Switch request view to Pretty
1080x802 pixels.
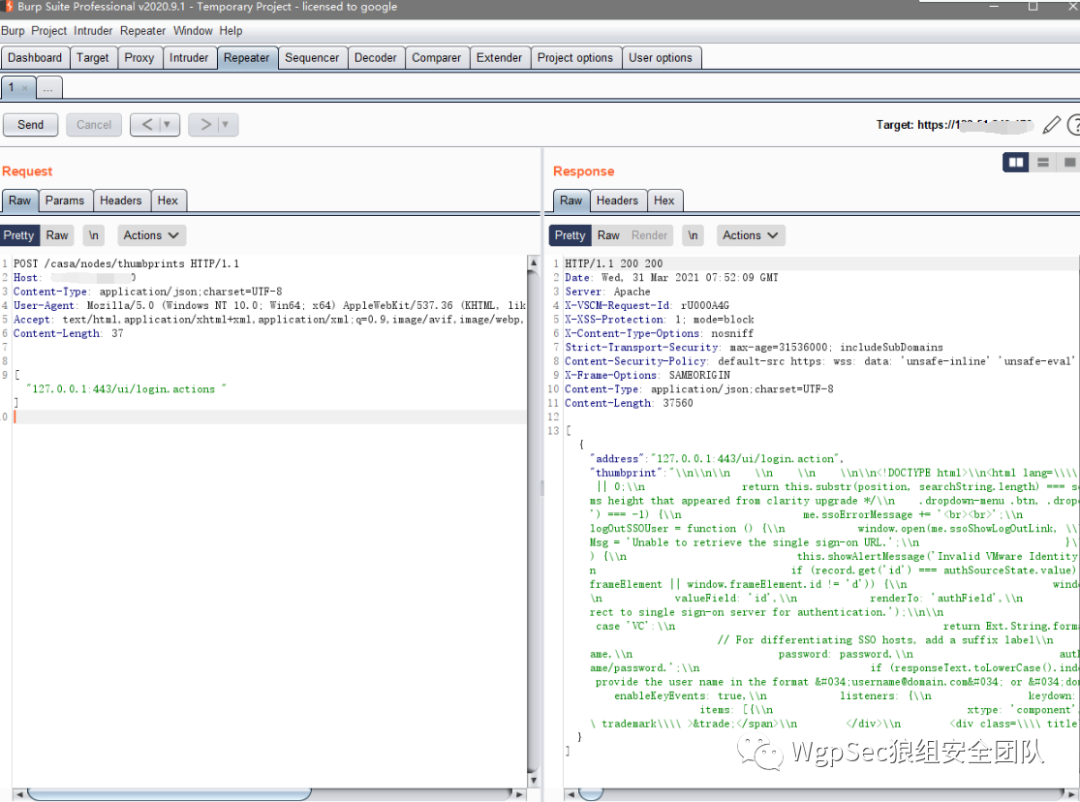coord(19,236)
